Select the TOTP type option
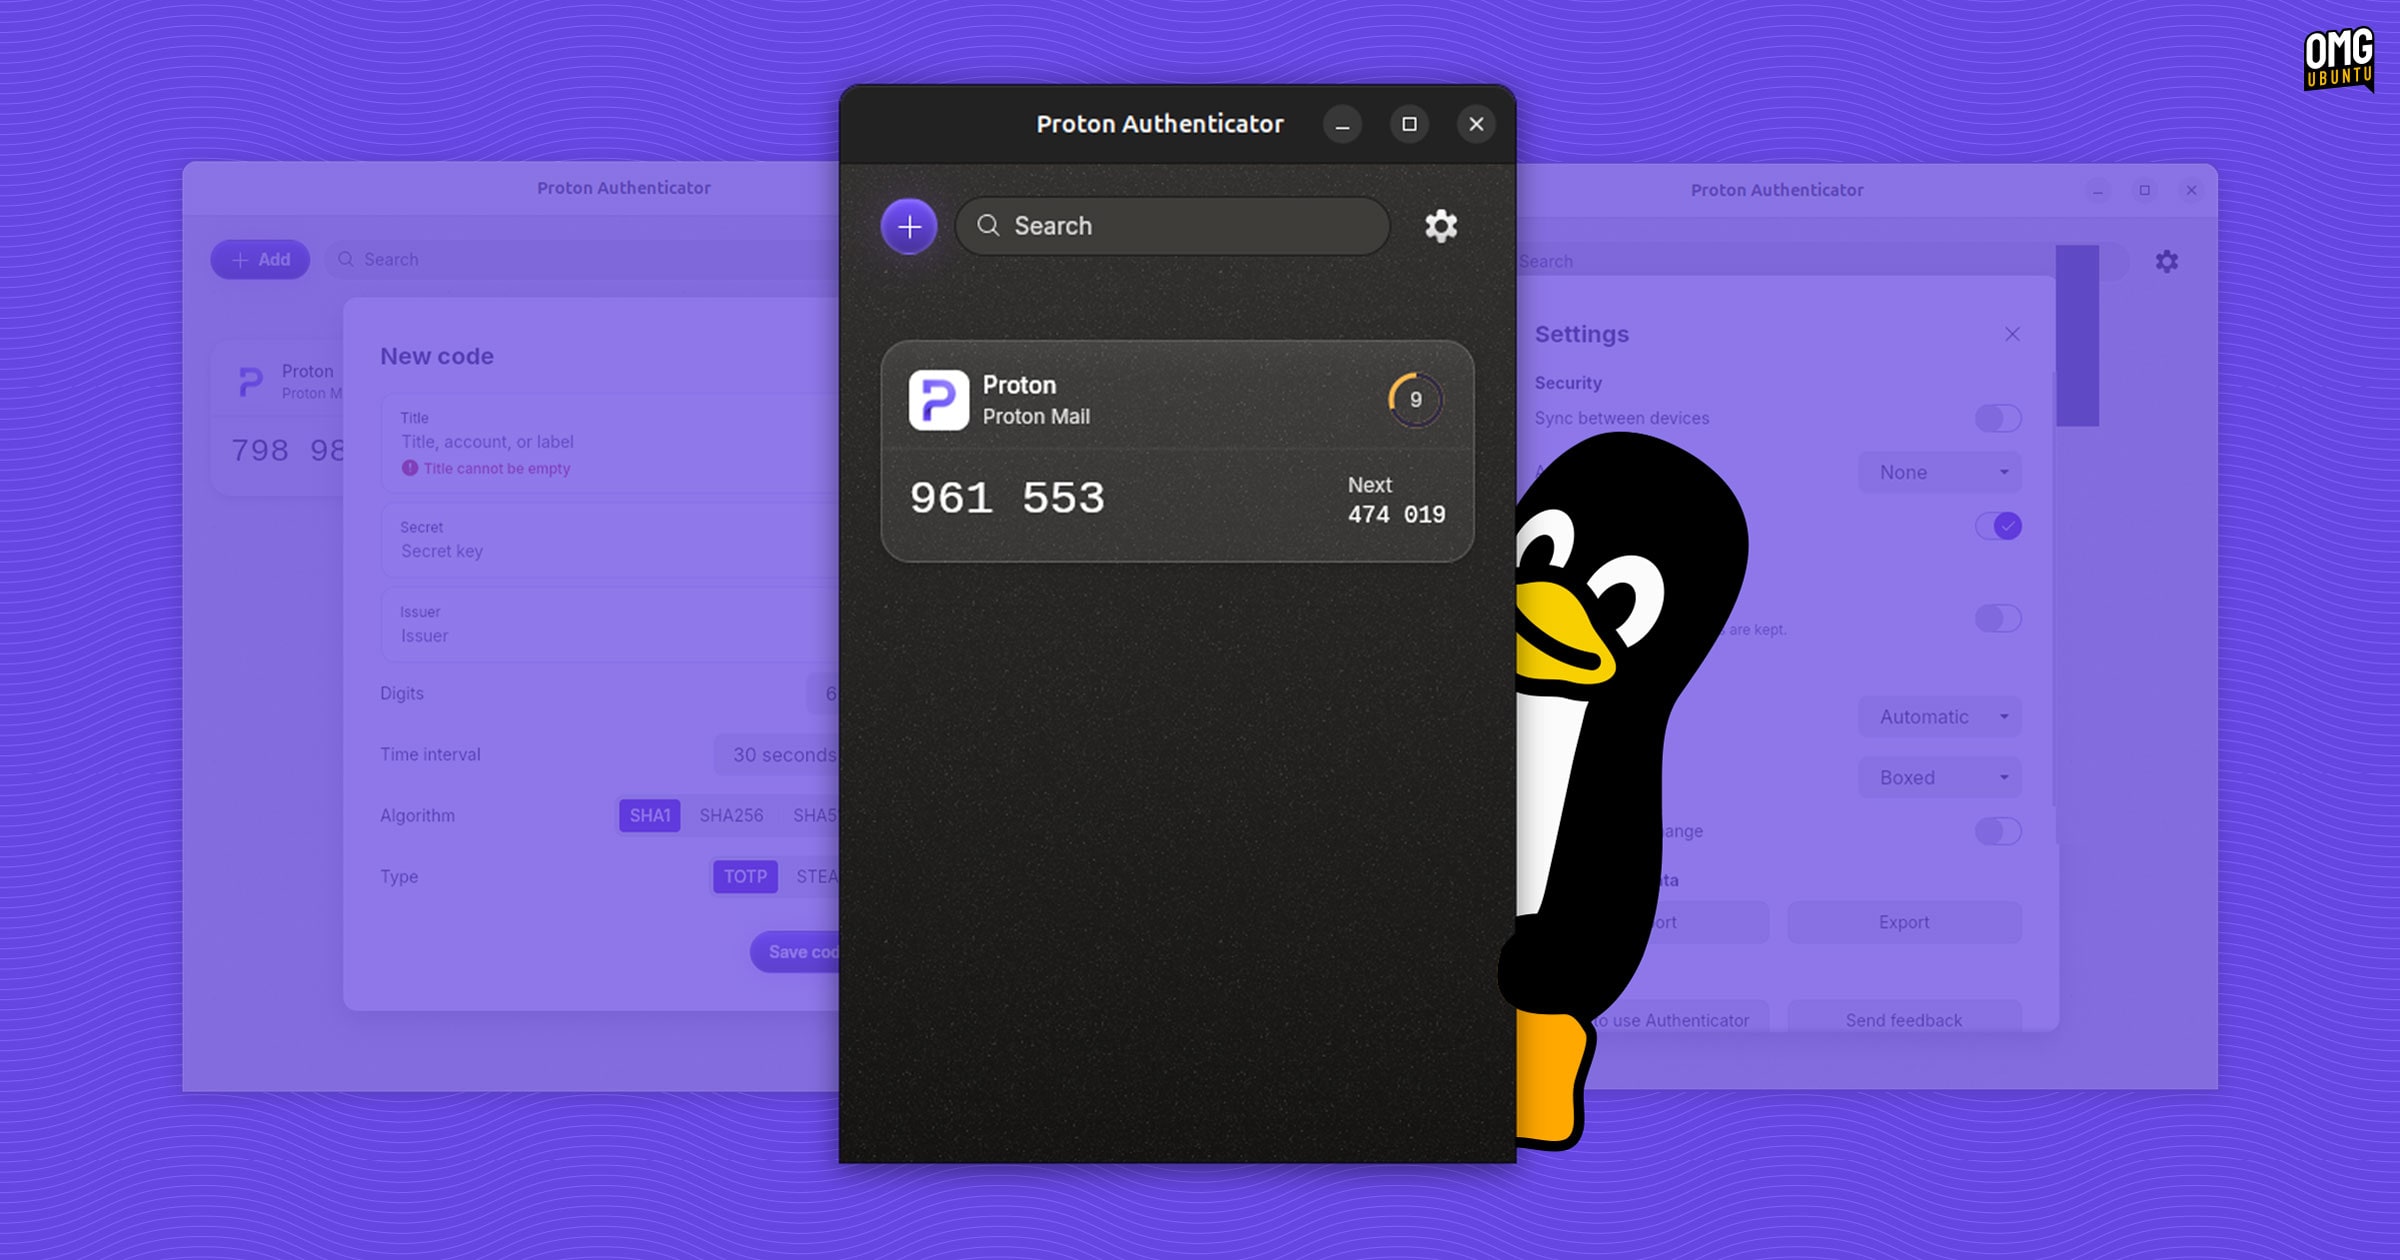2400x1260 pixels. coord(745,877)
